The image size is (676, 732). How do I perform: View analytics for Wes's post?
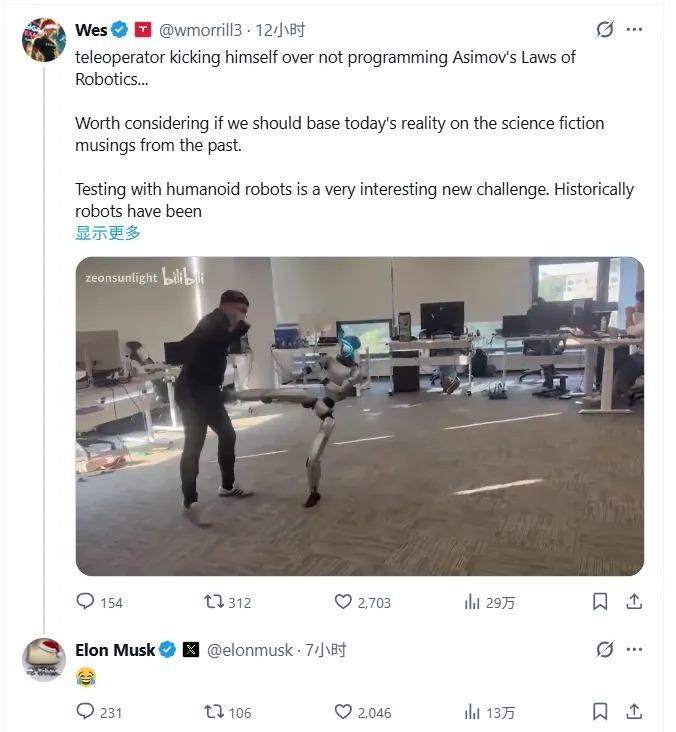(473, 602)
